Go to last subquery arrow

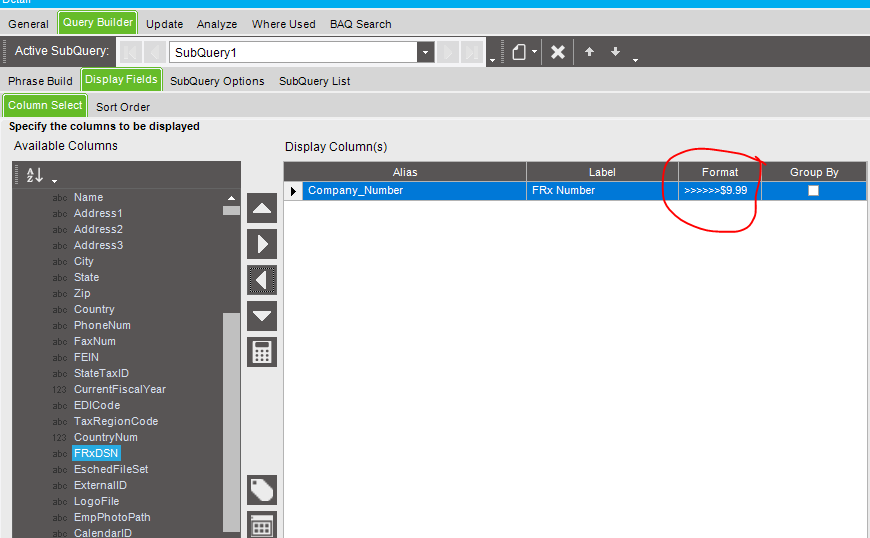point(472,52)
